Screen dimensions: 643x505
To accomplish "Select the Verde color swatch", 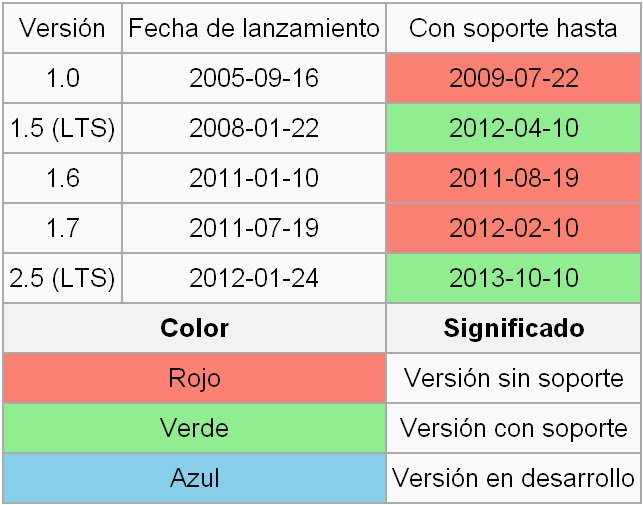I will point(194,428).
